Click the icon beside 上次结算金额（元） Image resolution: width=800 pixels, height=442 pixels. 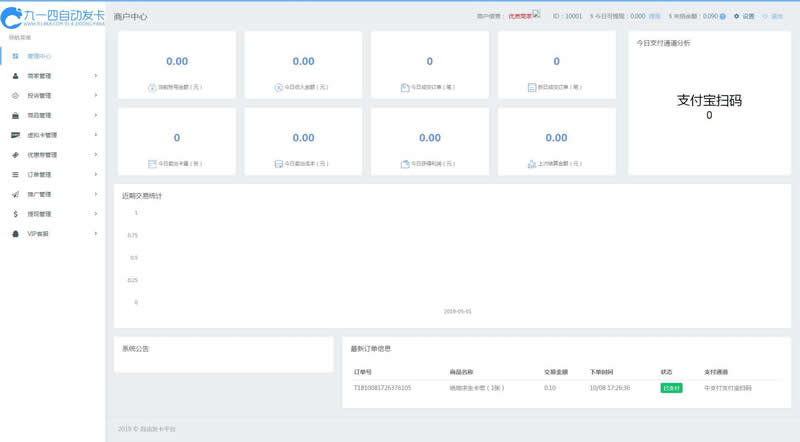pos(532,164)
